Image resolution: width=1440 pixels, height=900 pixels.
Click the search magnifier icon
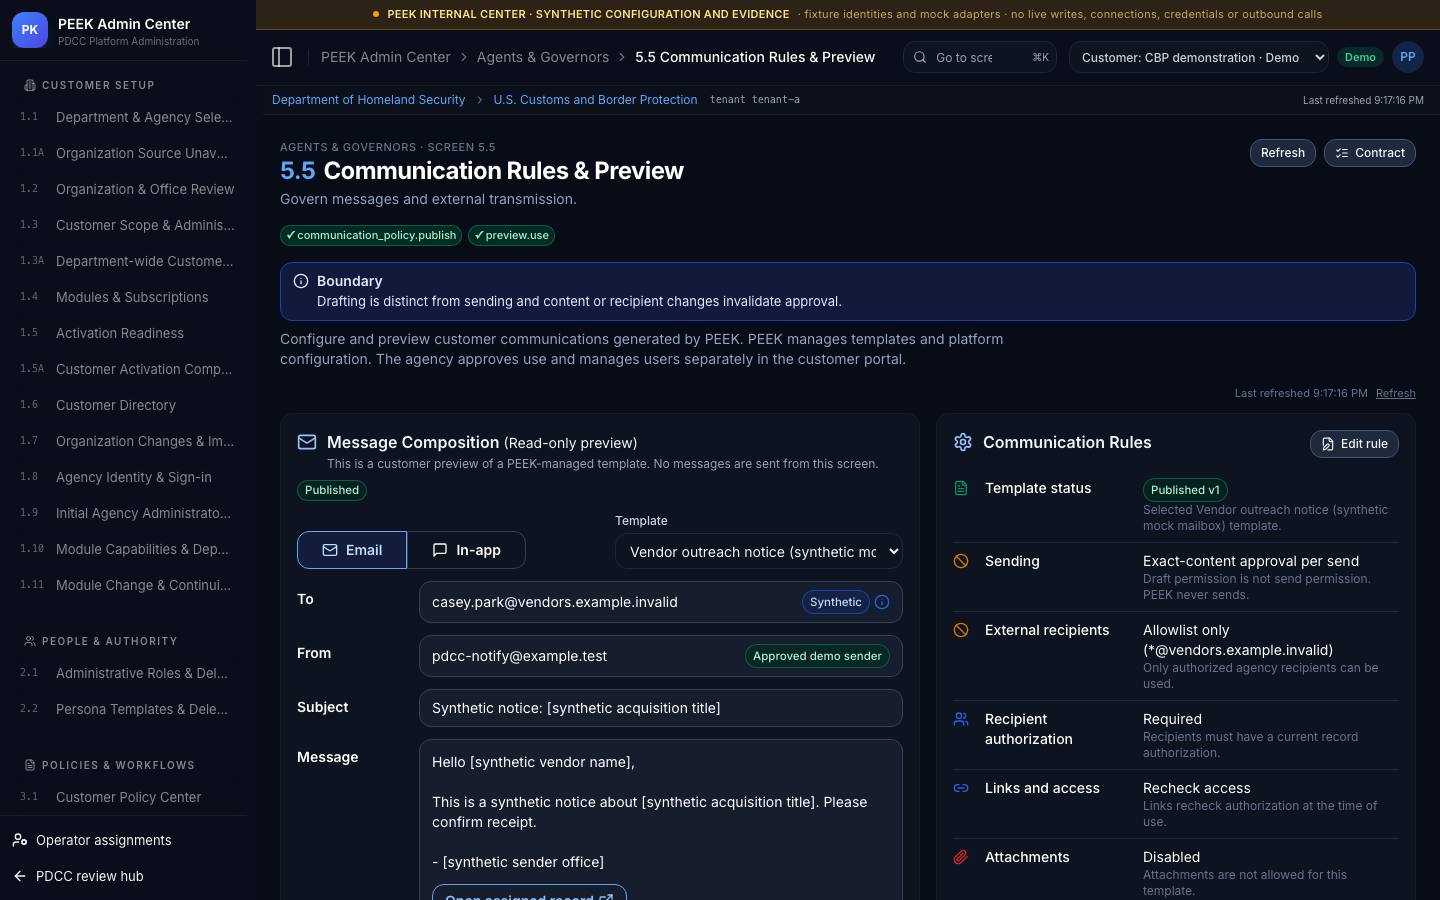[x=920, y=57]
